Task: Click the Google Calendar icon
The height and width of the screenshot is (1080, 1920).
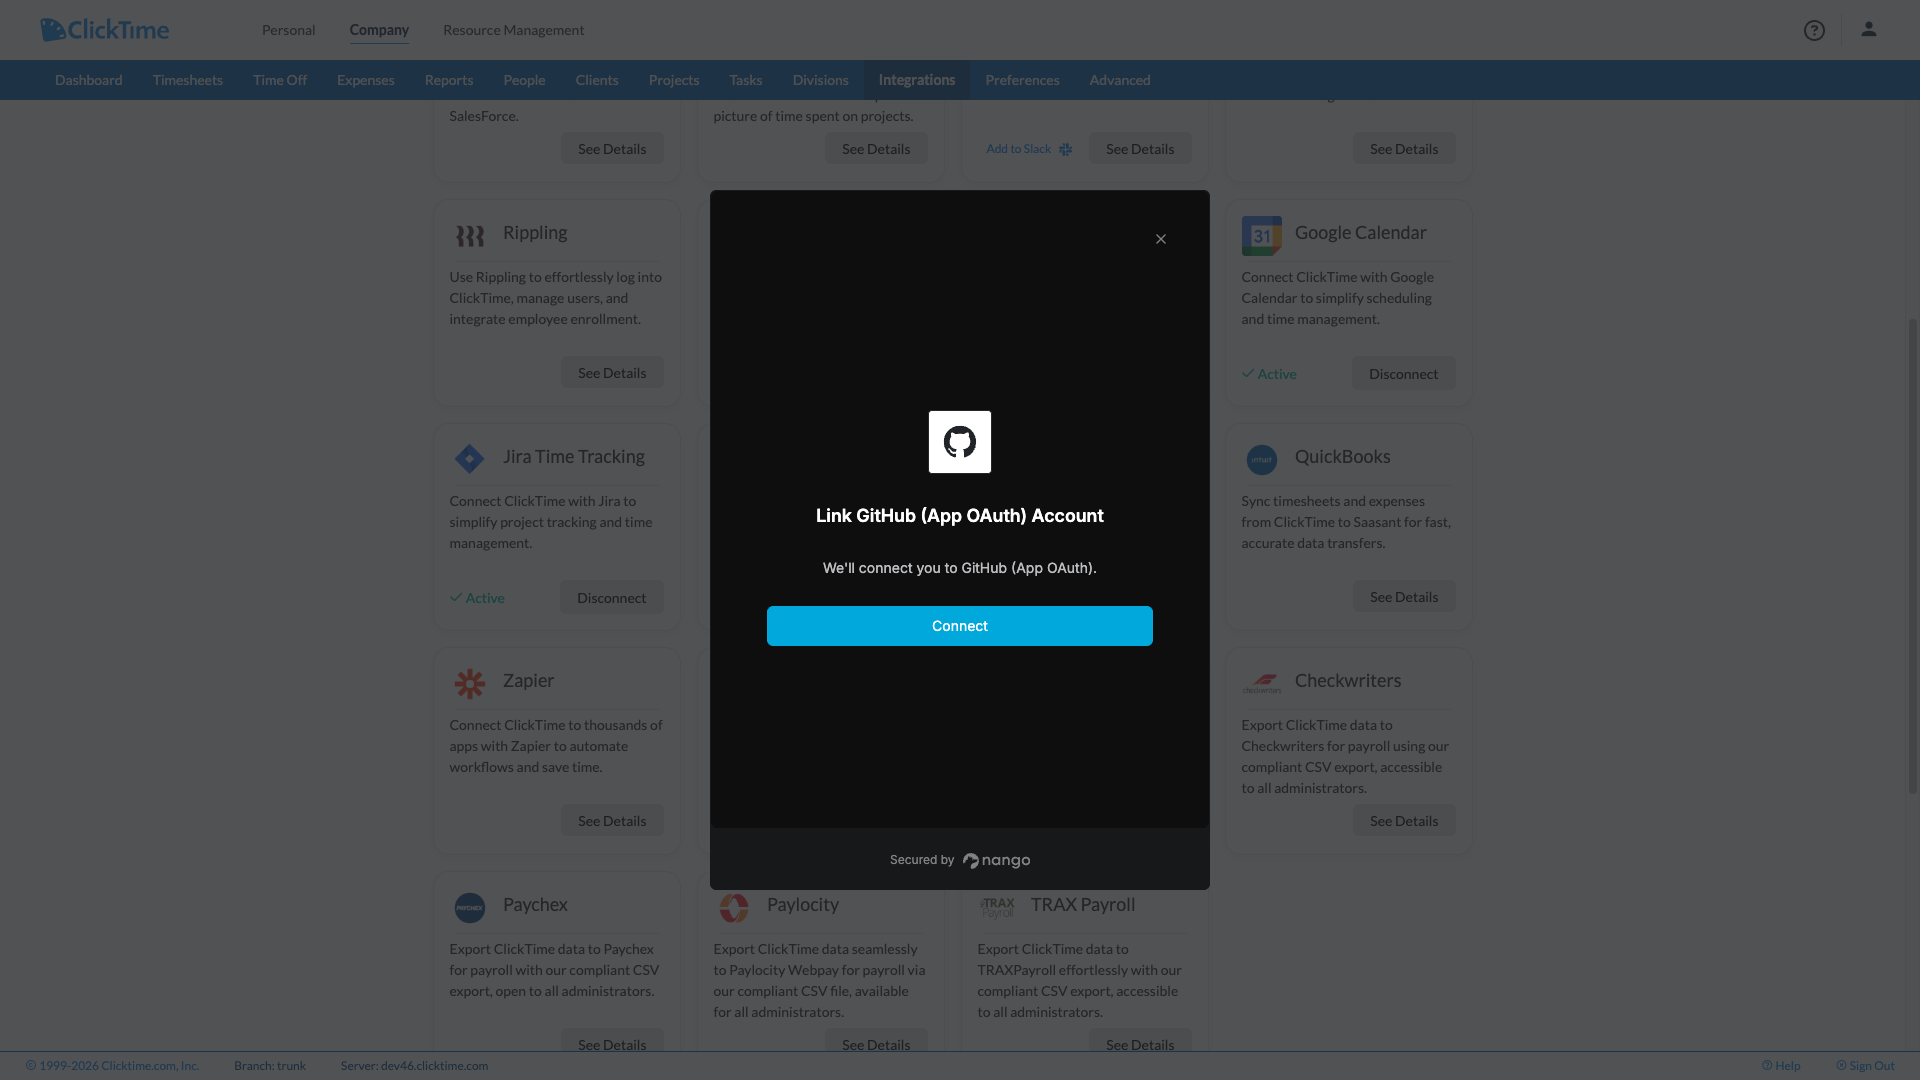Action: [1262, 236]
